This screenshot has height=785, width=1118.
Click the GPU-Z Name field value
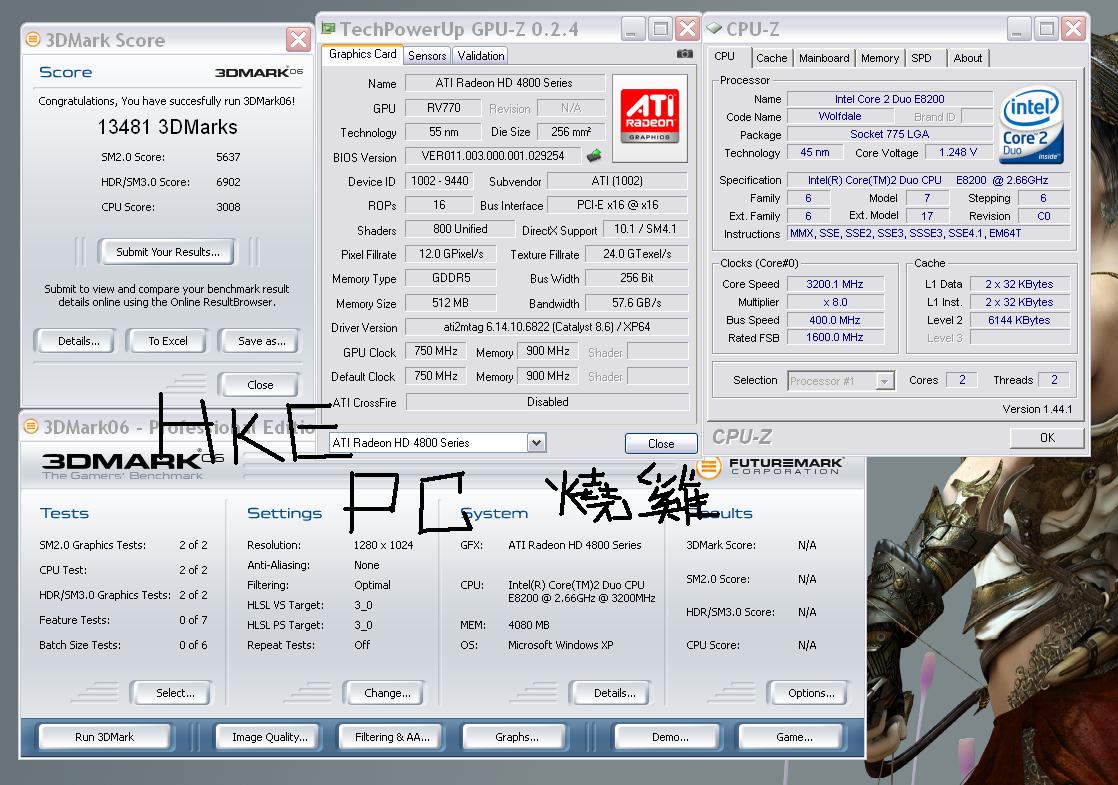504,83
